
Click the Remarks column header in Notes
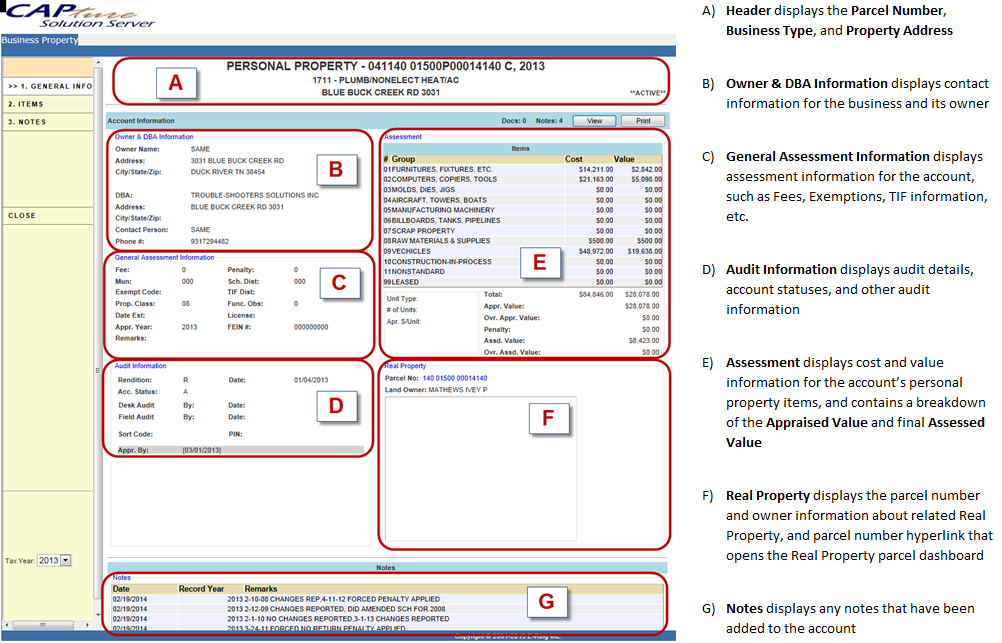pyautogui.click(x=261, y=589)
